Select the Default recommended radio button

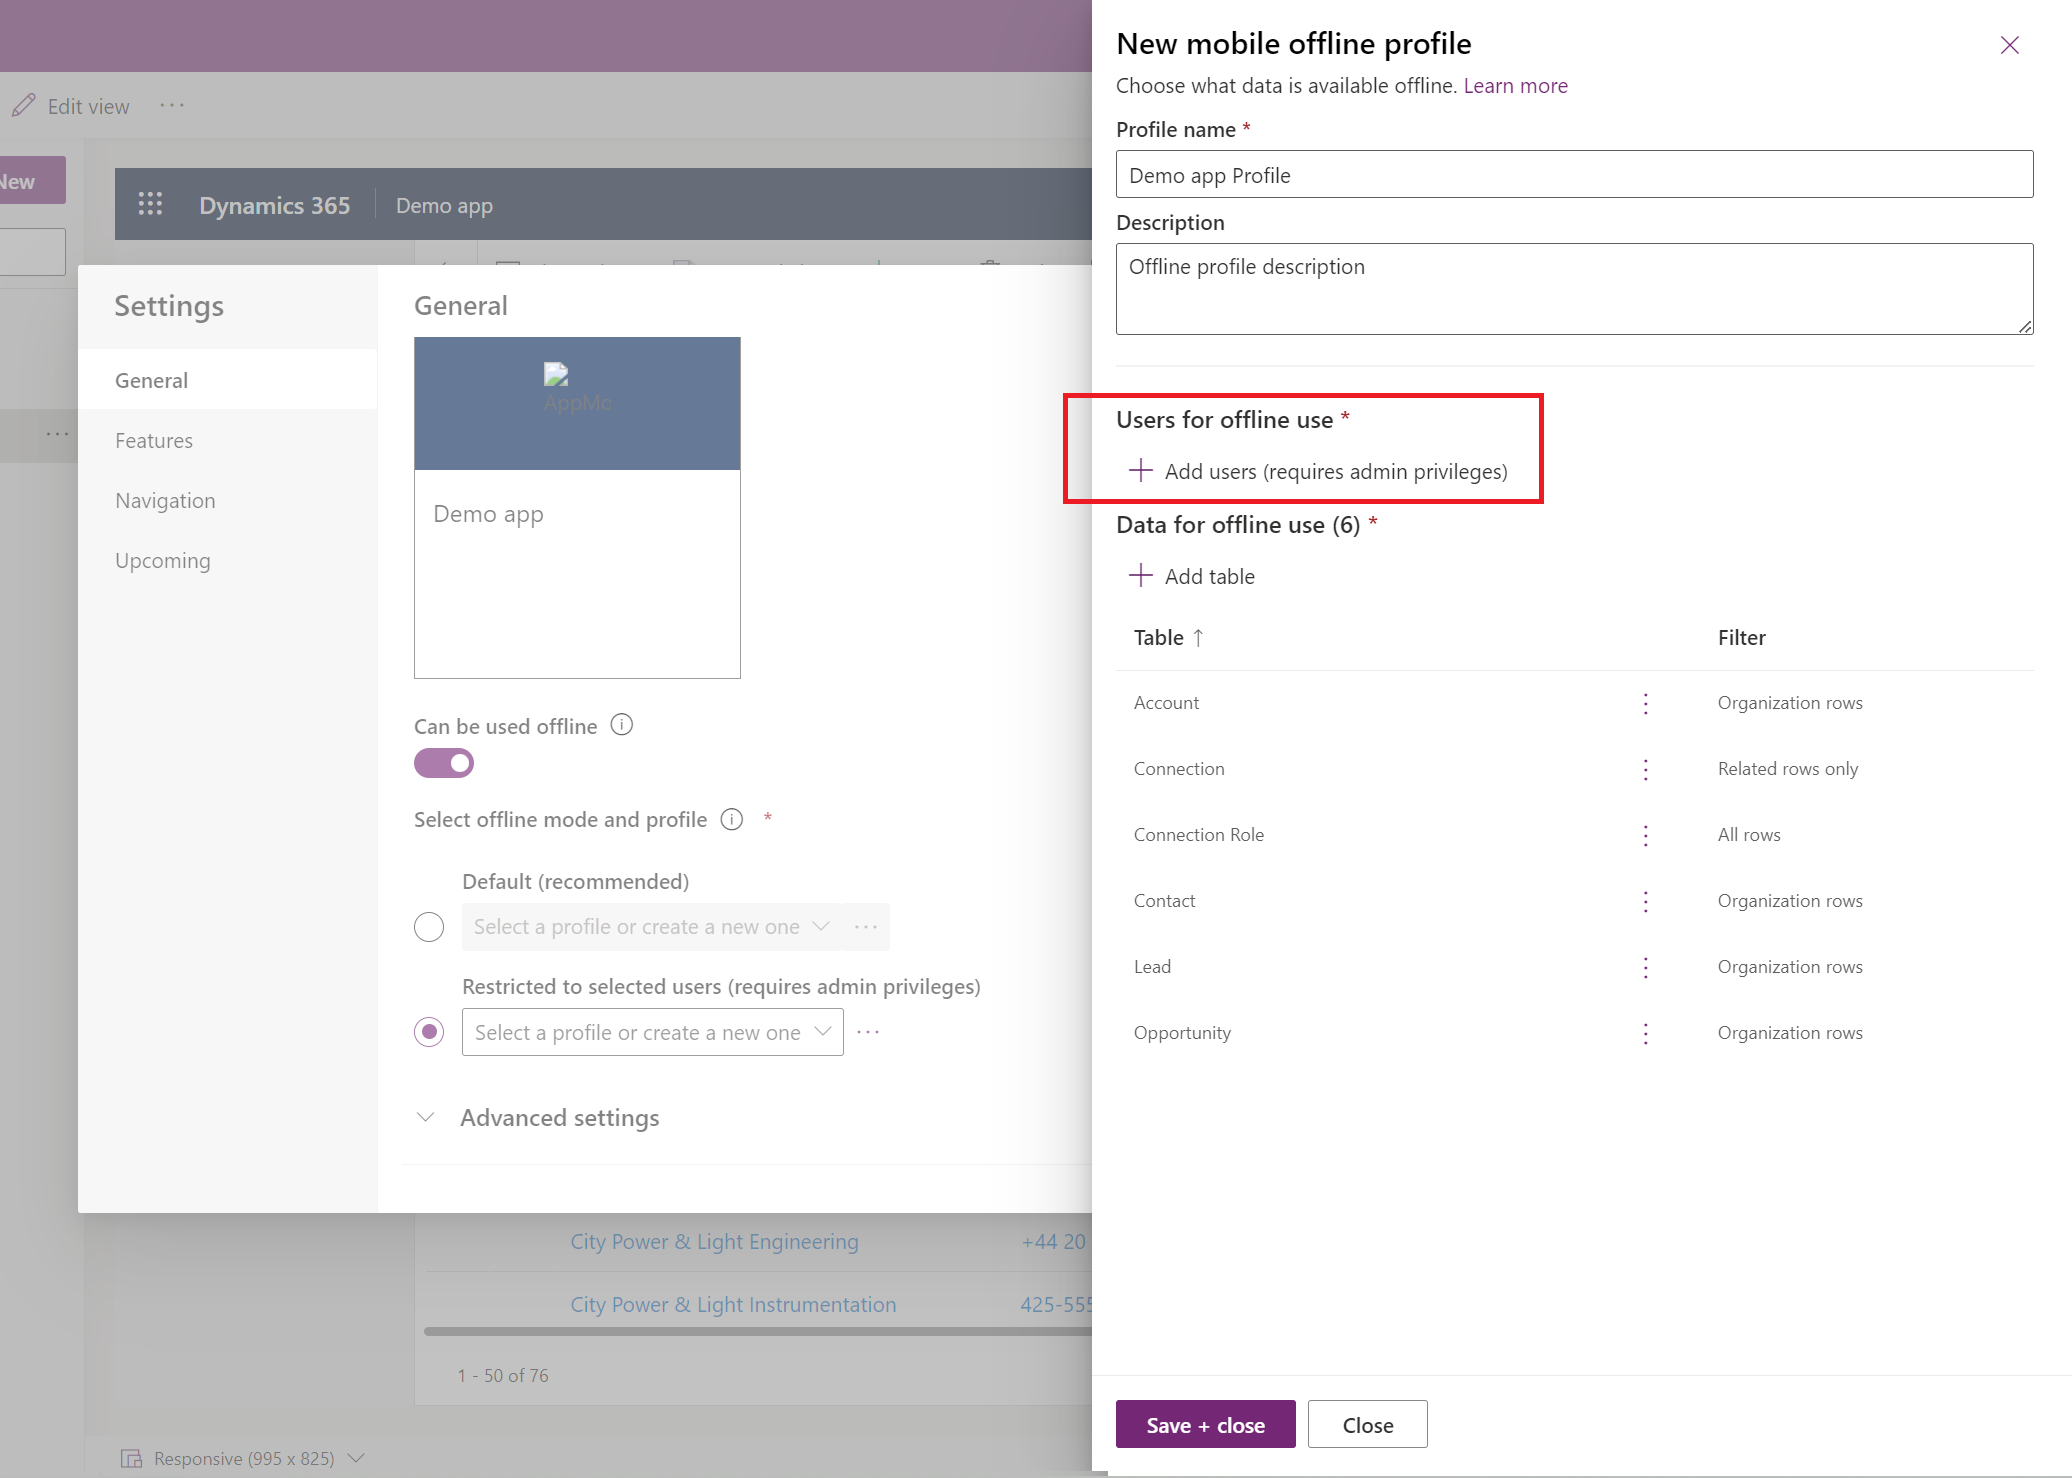(x=430, y=926)
